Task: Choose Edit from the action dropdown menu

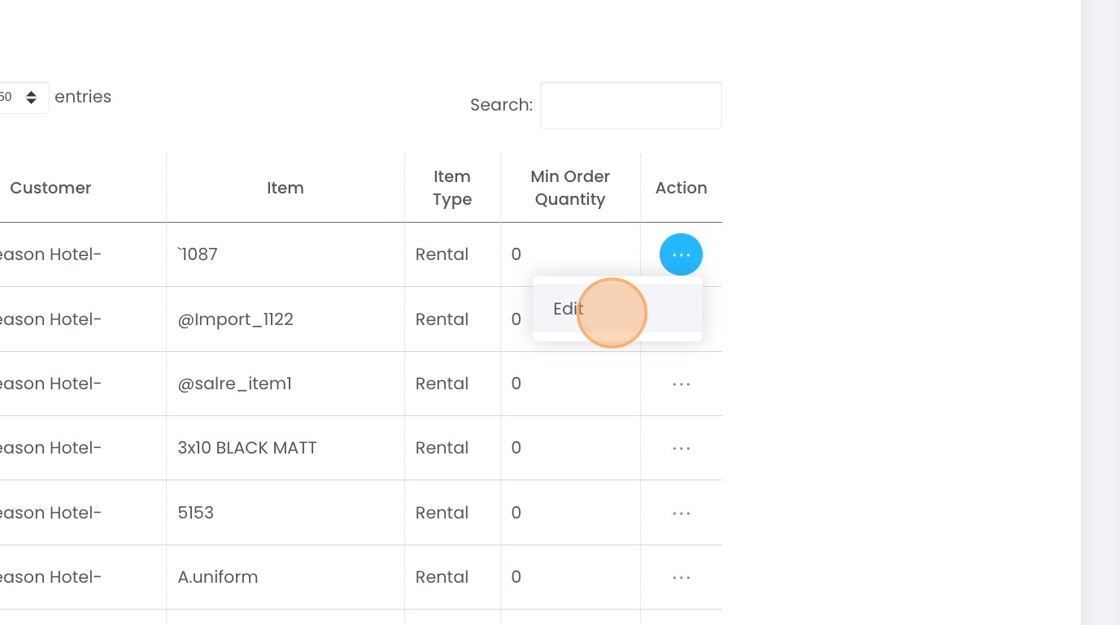Action: 568,309
